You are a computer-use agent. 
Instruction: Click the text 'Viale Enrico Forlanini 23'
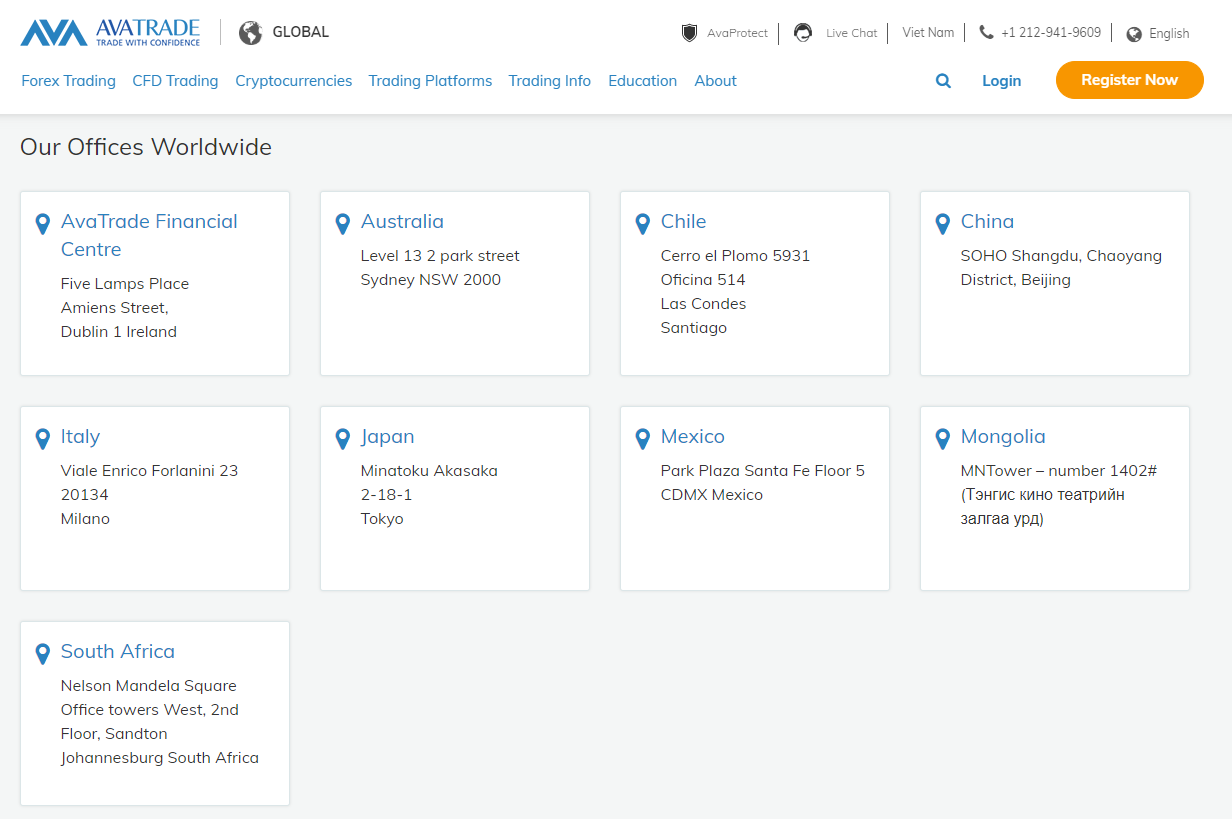(150, 471)
